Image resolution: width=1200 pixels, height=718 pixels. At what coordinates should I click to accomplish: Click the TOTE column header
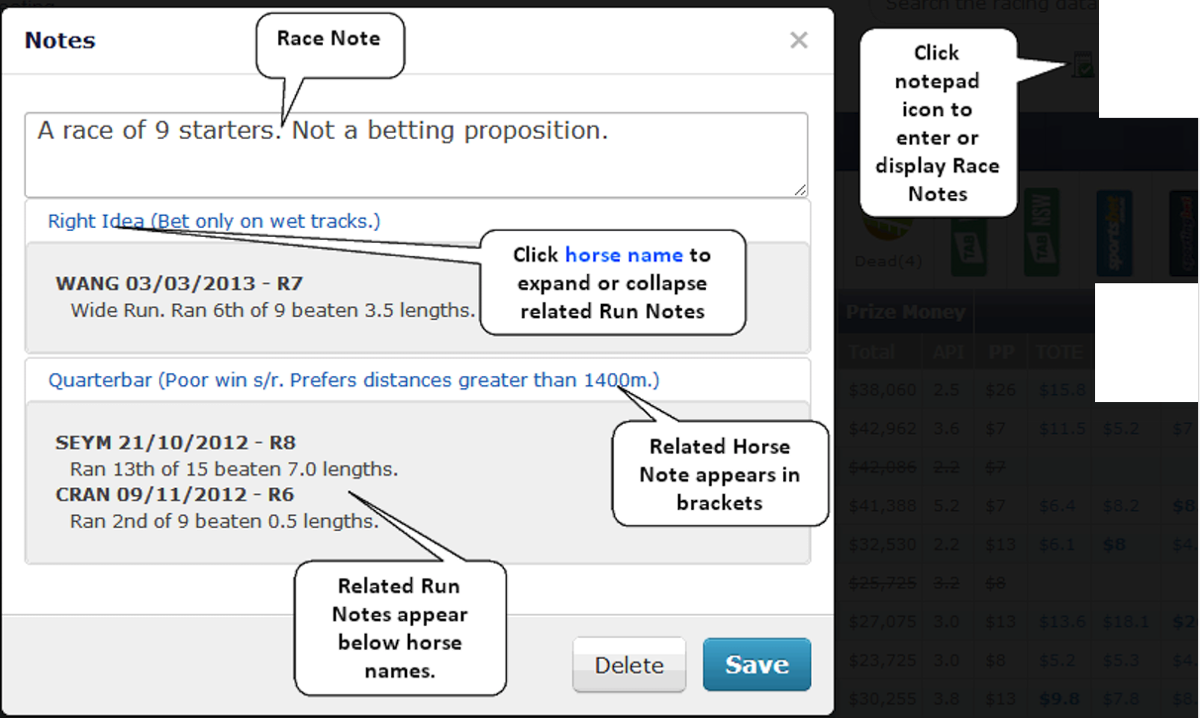[1059, 352]
